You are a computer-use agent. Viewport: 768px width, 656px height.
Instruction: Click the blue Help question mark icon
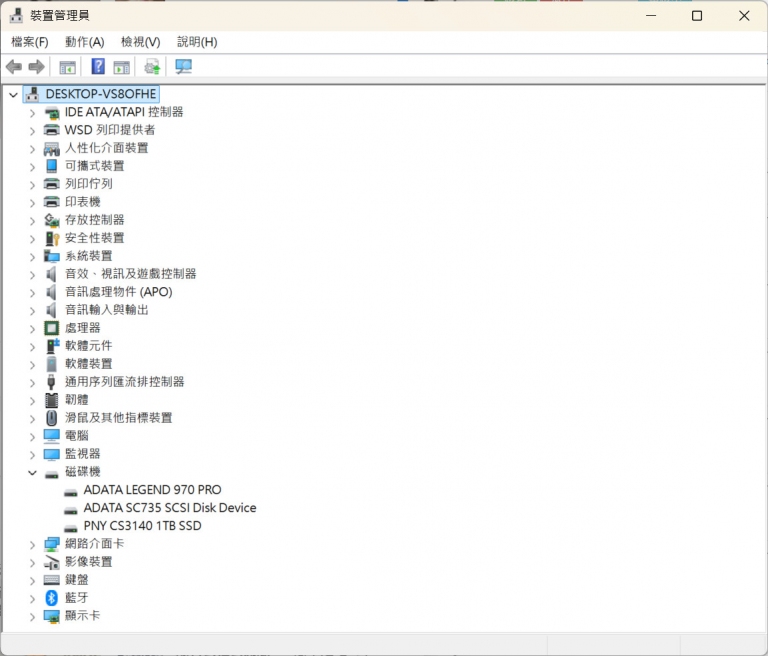(98, 67)
